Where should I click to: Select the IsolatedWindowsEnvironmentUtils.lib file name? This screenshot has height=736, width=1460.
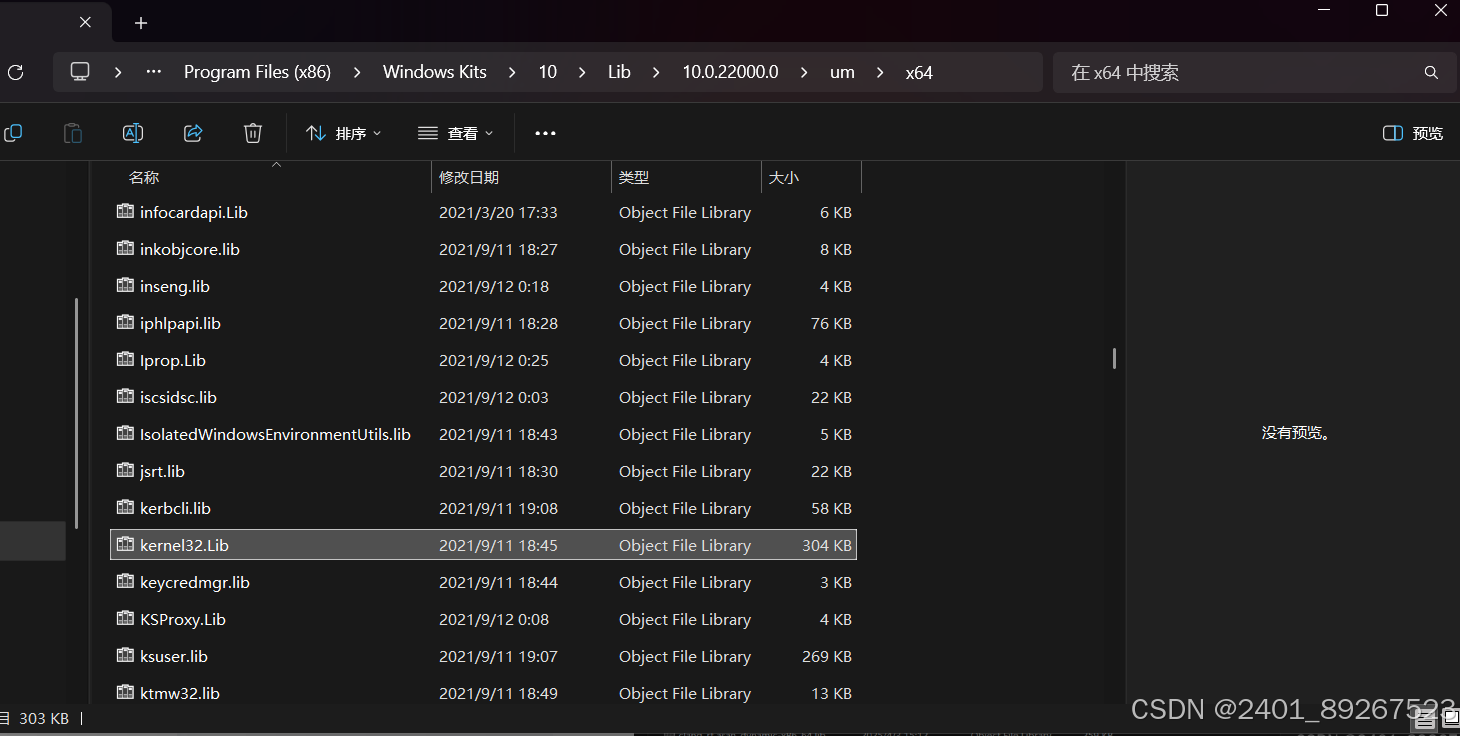(x=276, y=434)
